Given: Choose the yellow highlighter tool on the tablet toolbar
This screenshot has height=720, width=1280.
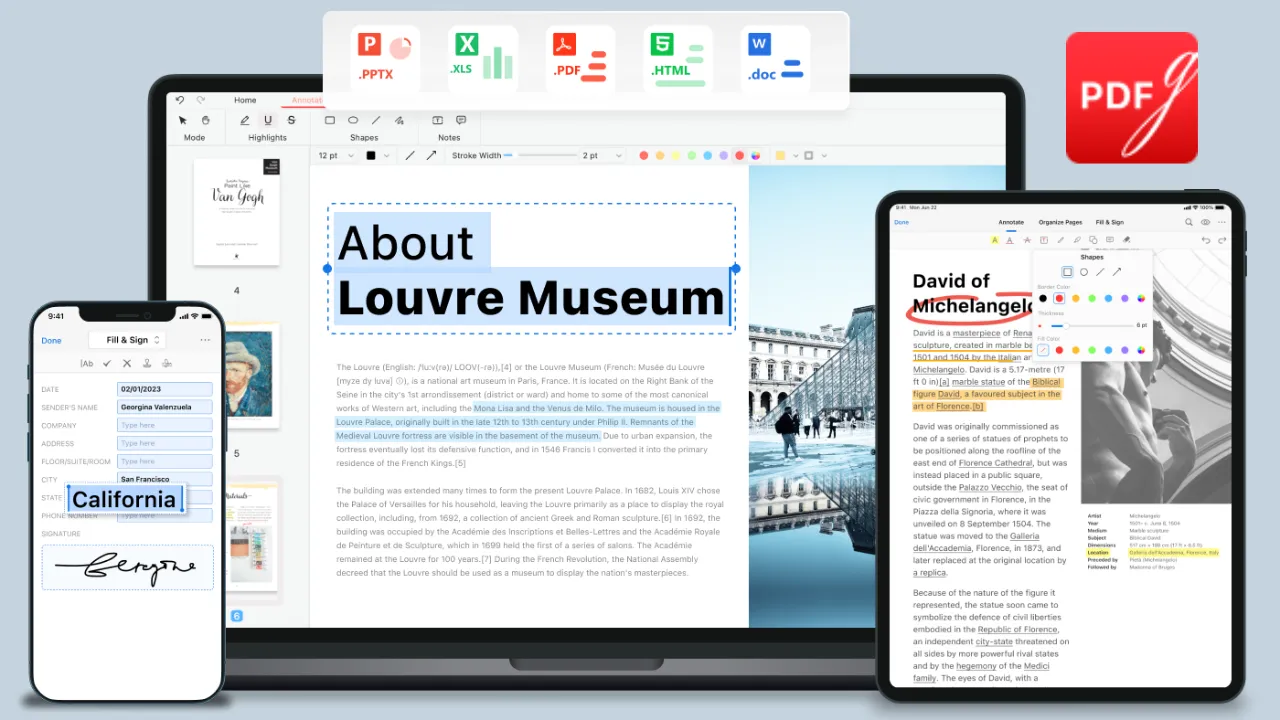Looking at the screenshot, I should [x=995, y=240].
